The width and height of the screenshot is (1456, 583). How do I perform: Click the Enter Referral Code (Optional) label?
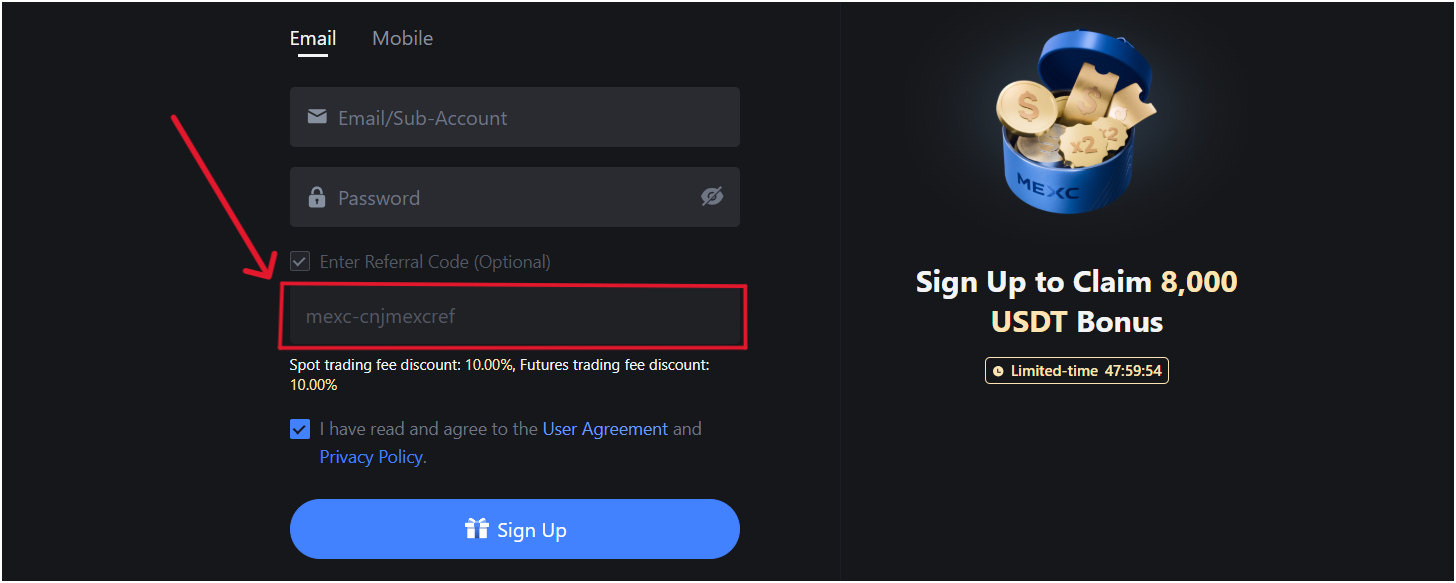(x=435, y=262)
